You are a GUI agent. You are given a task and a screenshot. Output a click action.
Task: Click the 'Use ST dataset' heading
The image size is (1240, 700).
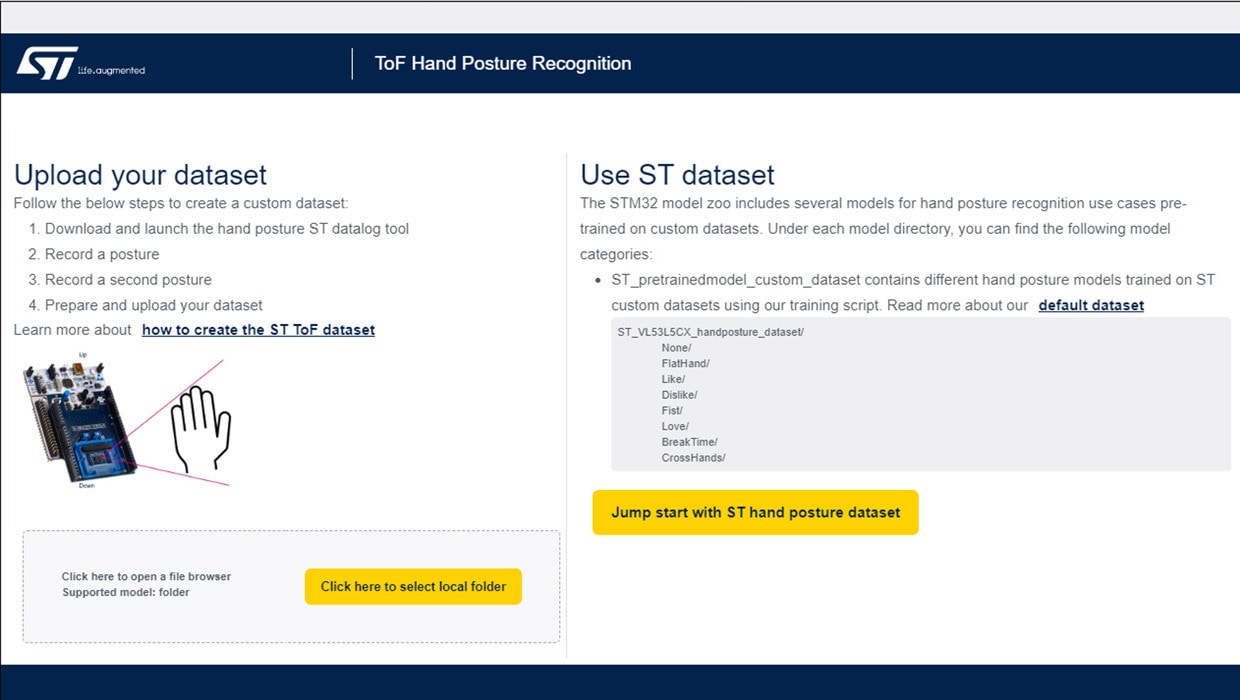pos(677,175)
